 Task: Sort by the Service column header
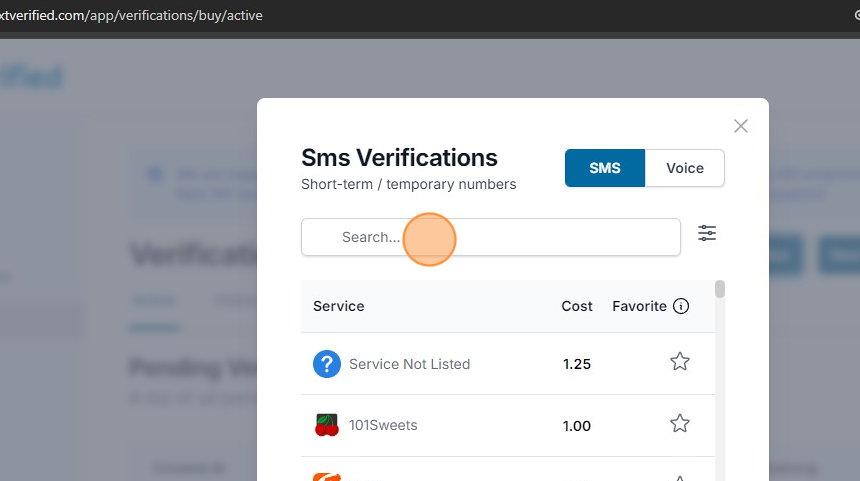339,306
